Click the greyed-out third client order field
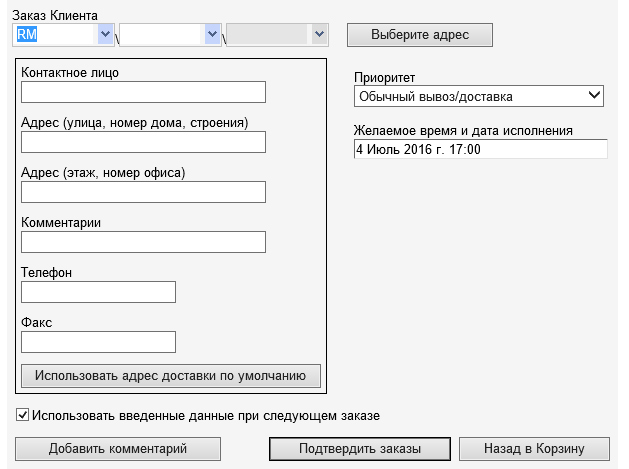 pos(266,35)
